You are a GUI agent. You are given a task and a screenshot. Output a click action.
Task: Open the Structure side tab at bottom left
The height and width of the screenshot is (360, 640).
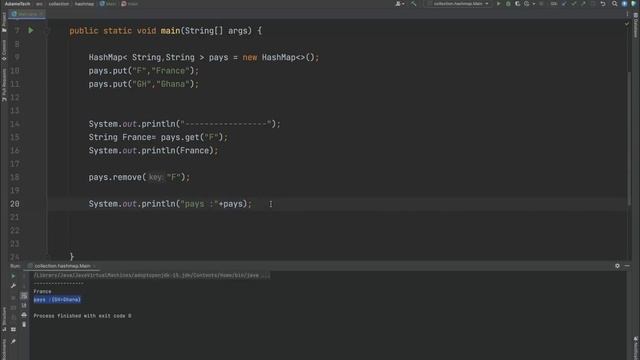(x=4, y=319)
